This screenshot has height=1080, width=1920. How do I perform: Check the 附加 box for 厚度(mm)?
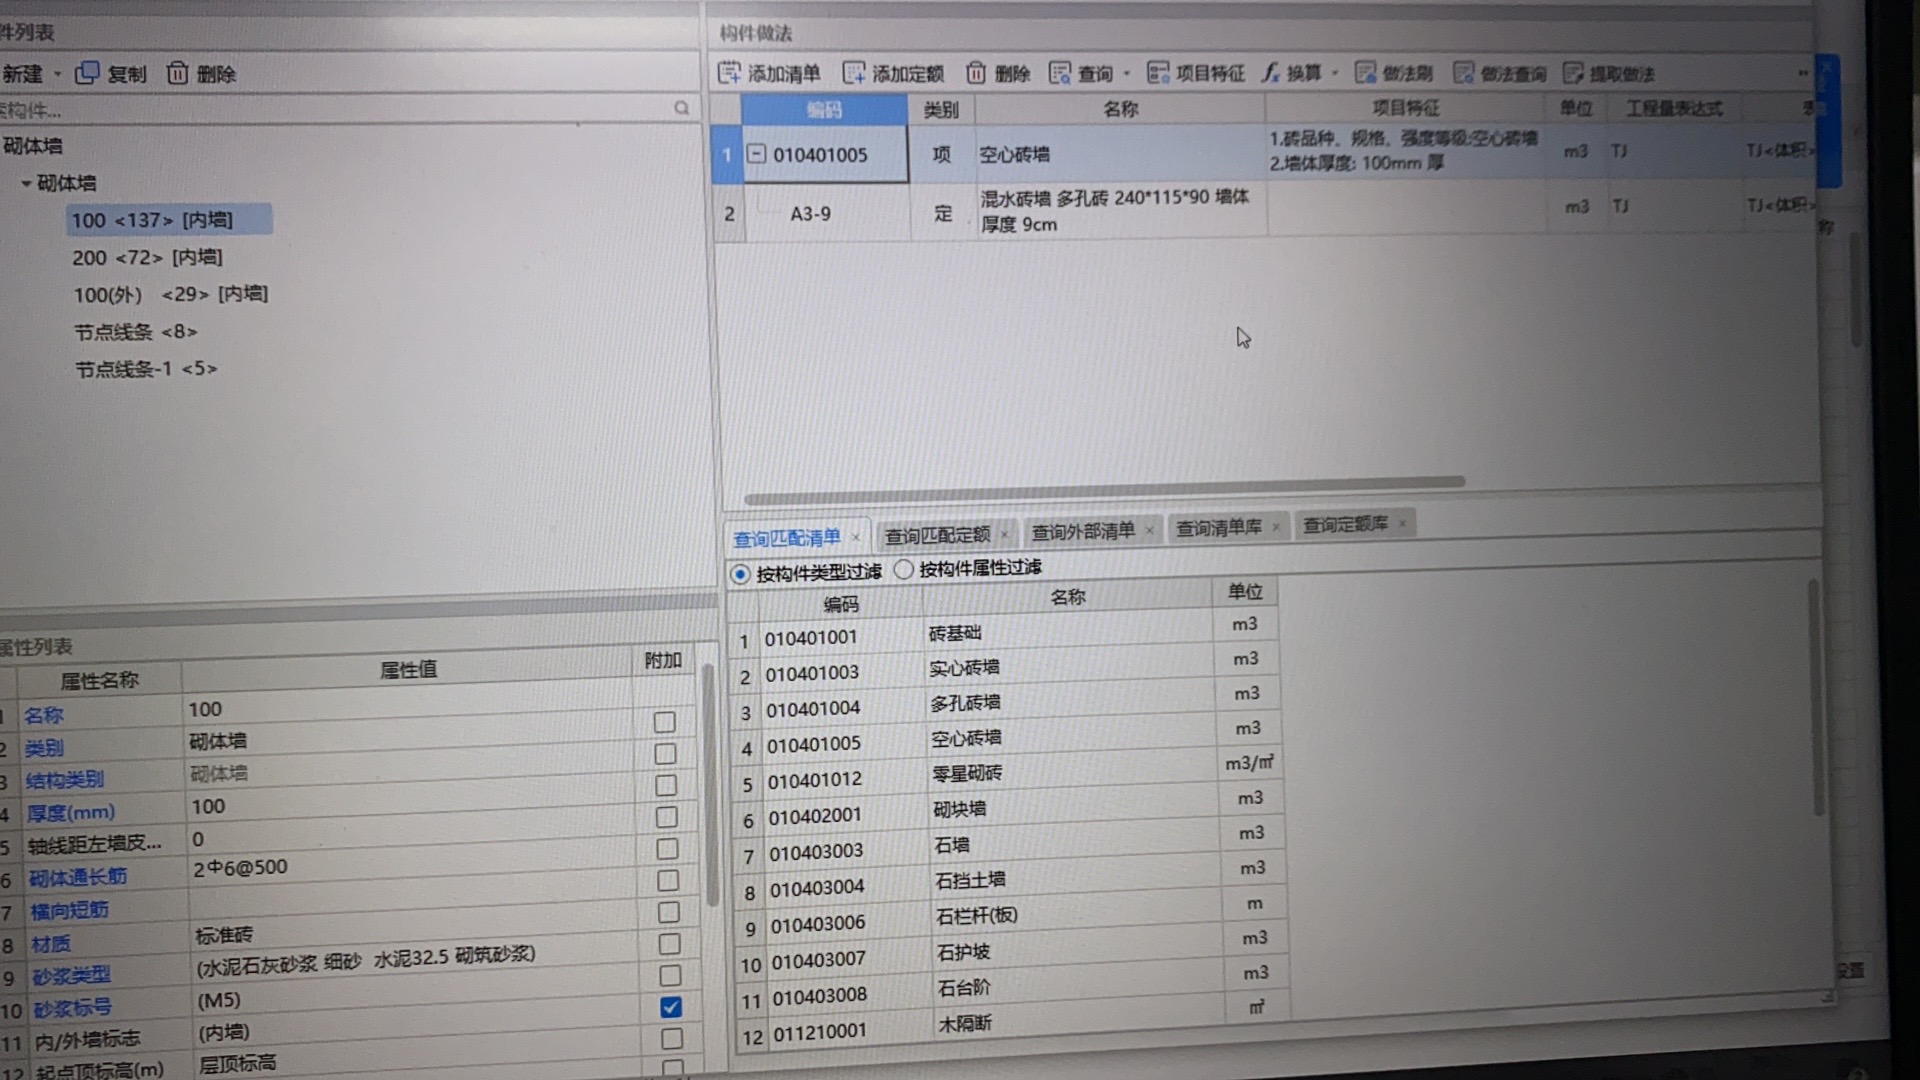tap(666, 817)
